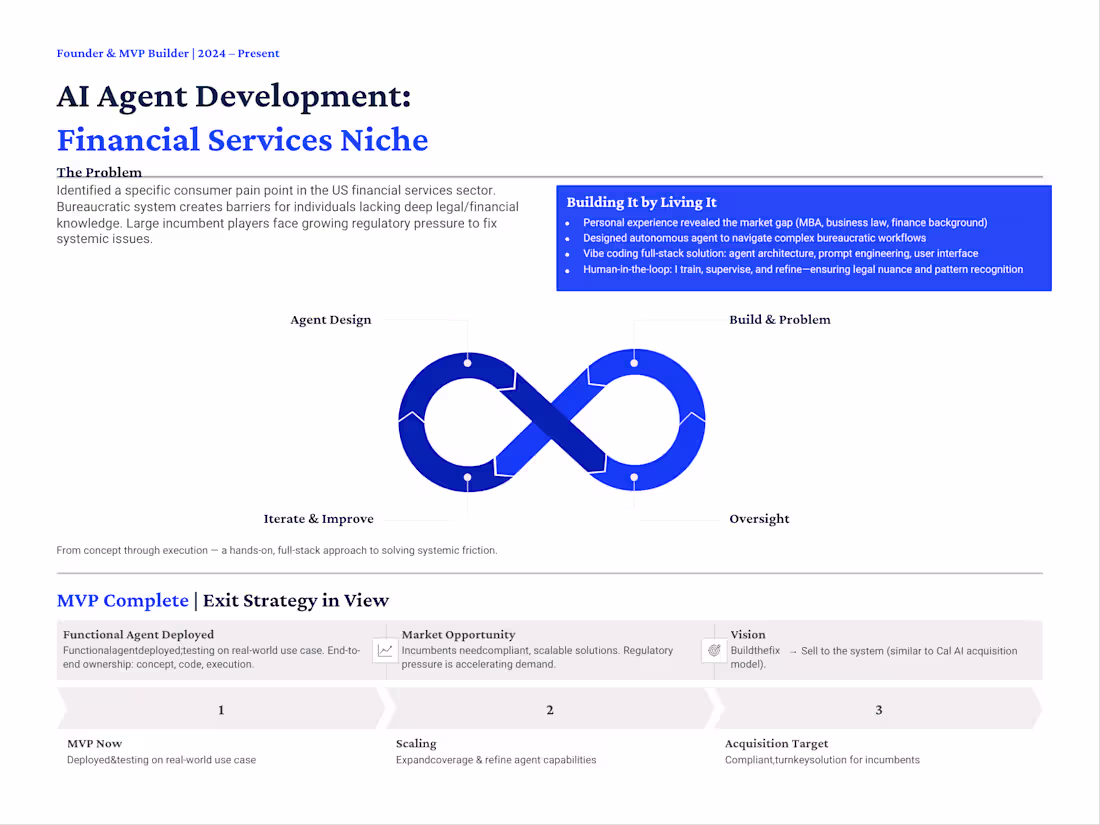This screenshot has width=1100, height=825.
Task: Click the step 3 arrow banner
Action: pos(878,709)
